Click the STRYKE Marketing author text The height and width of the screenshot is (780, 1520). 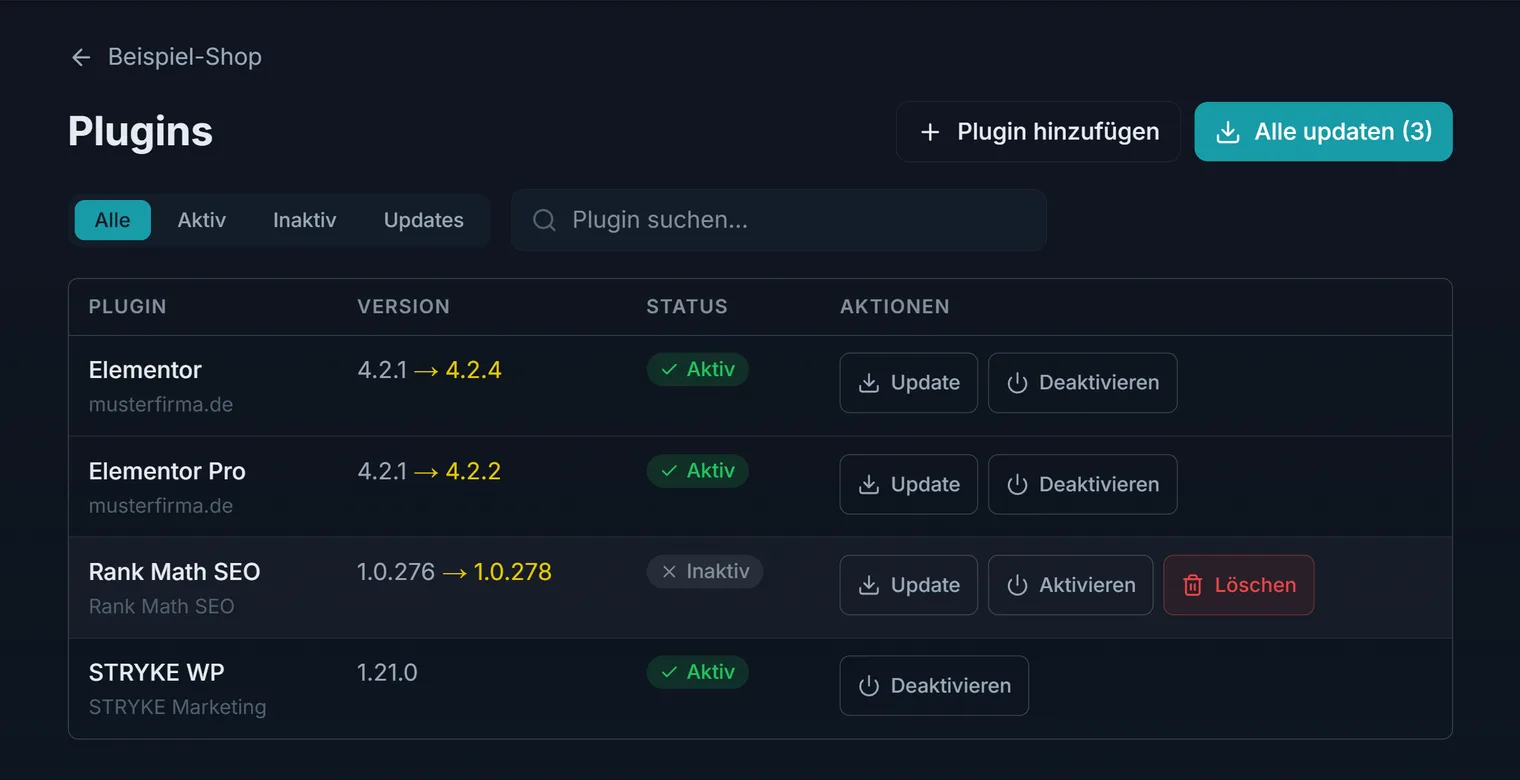pos(178,707)
